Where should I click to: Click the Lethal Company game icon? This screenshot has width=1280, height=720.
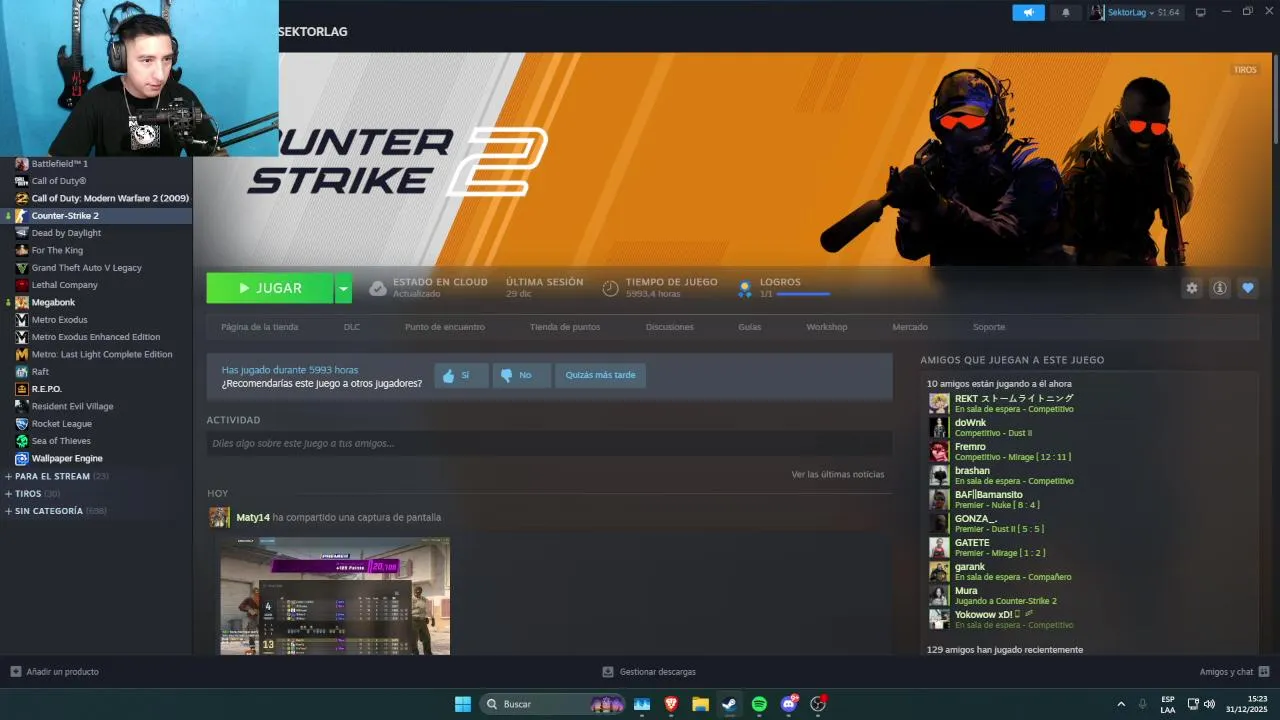click(x=22, y=285)
